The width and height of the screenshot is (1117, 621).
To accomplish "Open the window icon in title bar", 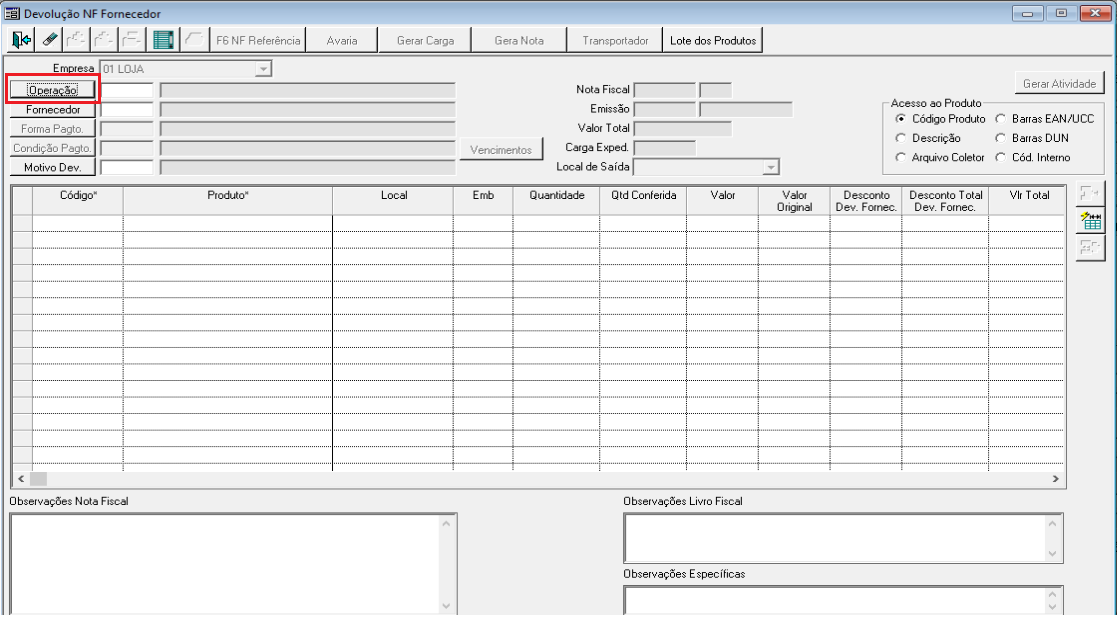I will 12,14.
